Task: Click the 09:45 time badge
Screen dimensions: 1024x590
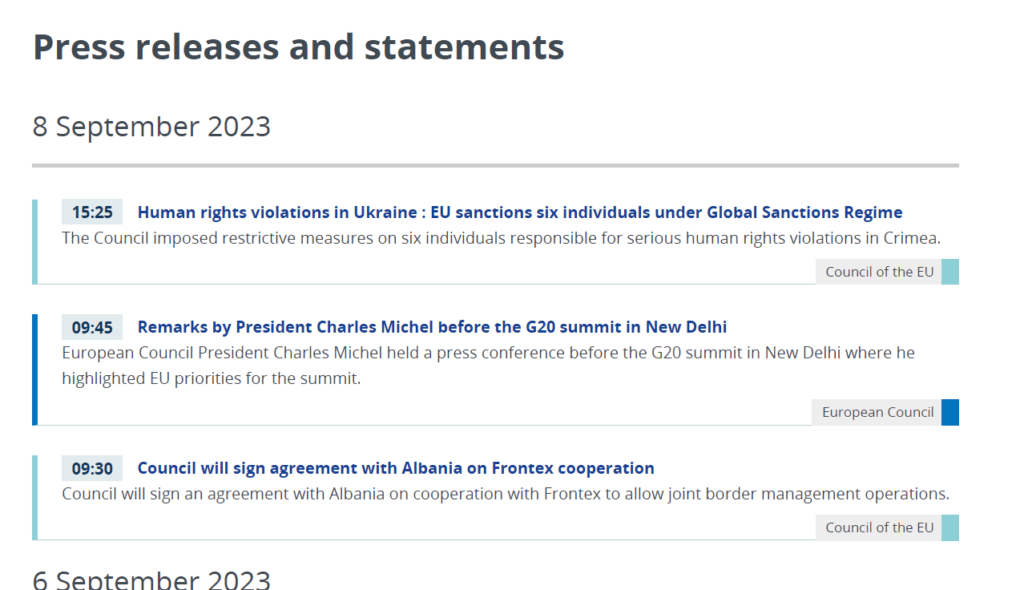Action: tap(92, 327)
